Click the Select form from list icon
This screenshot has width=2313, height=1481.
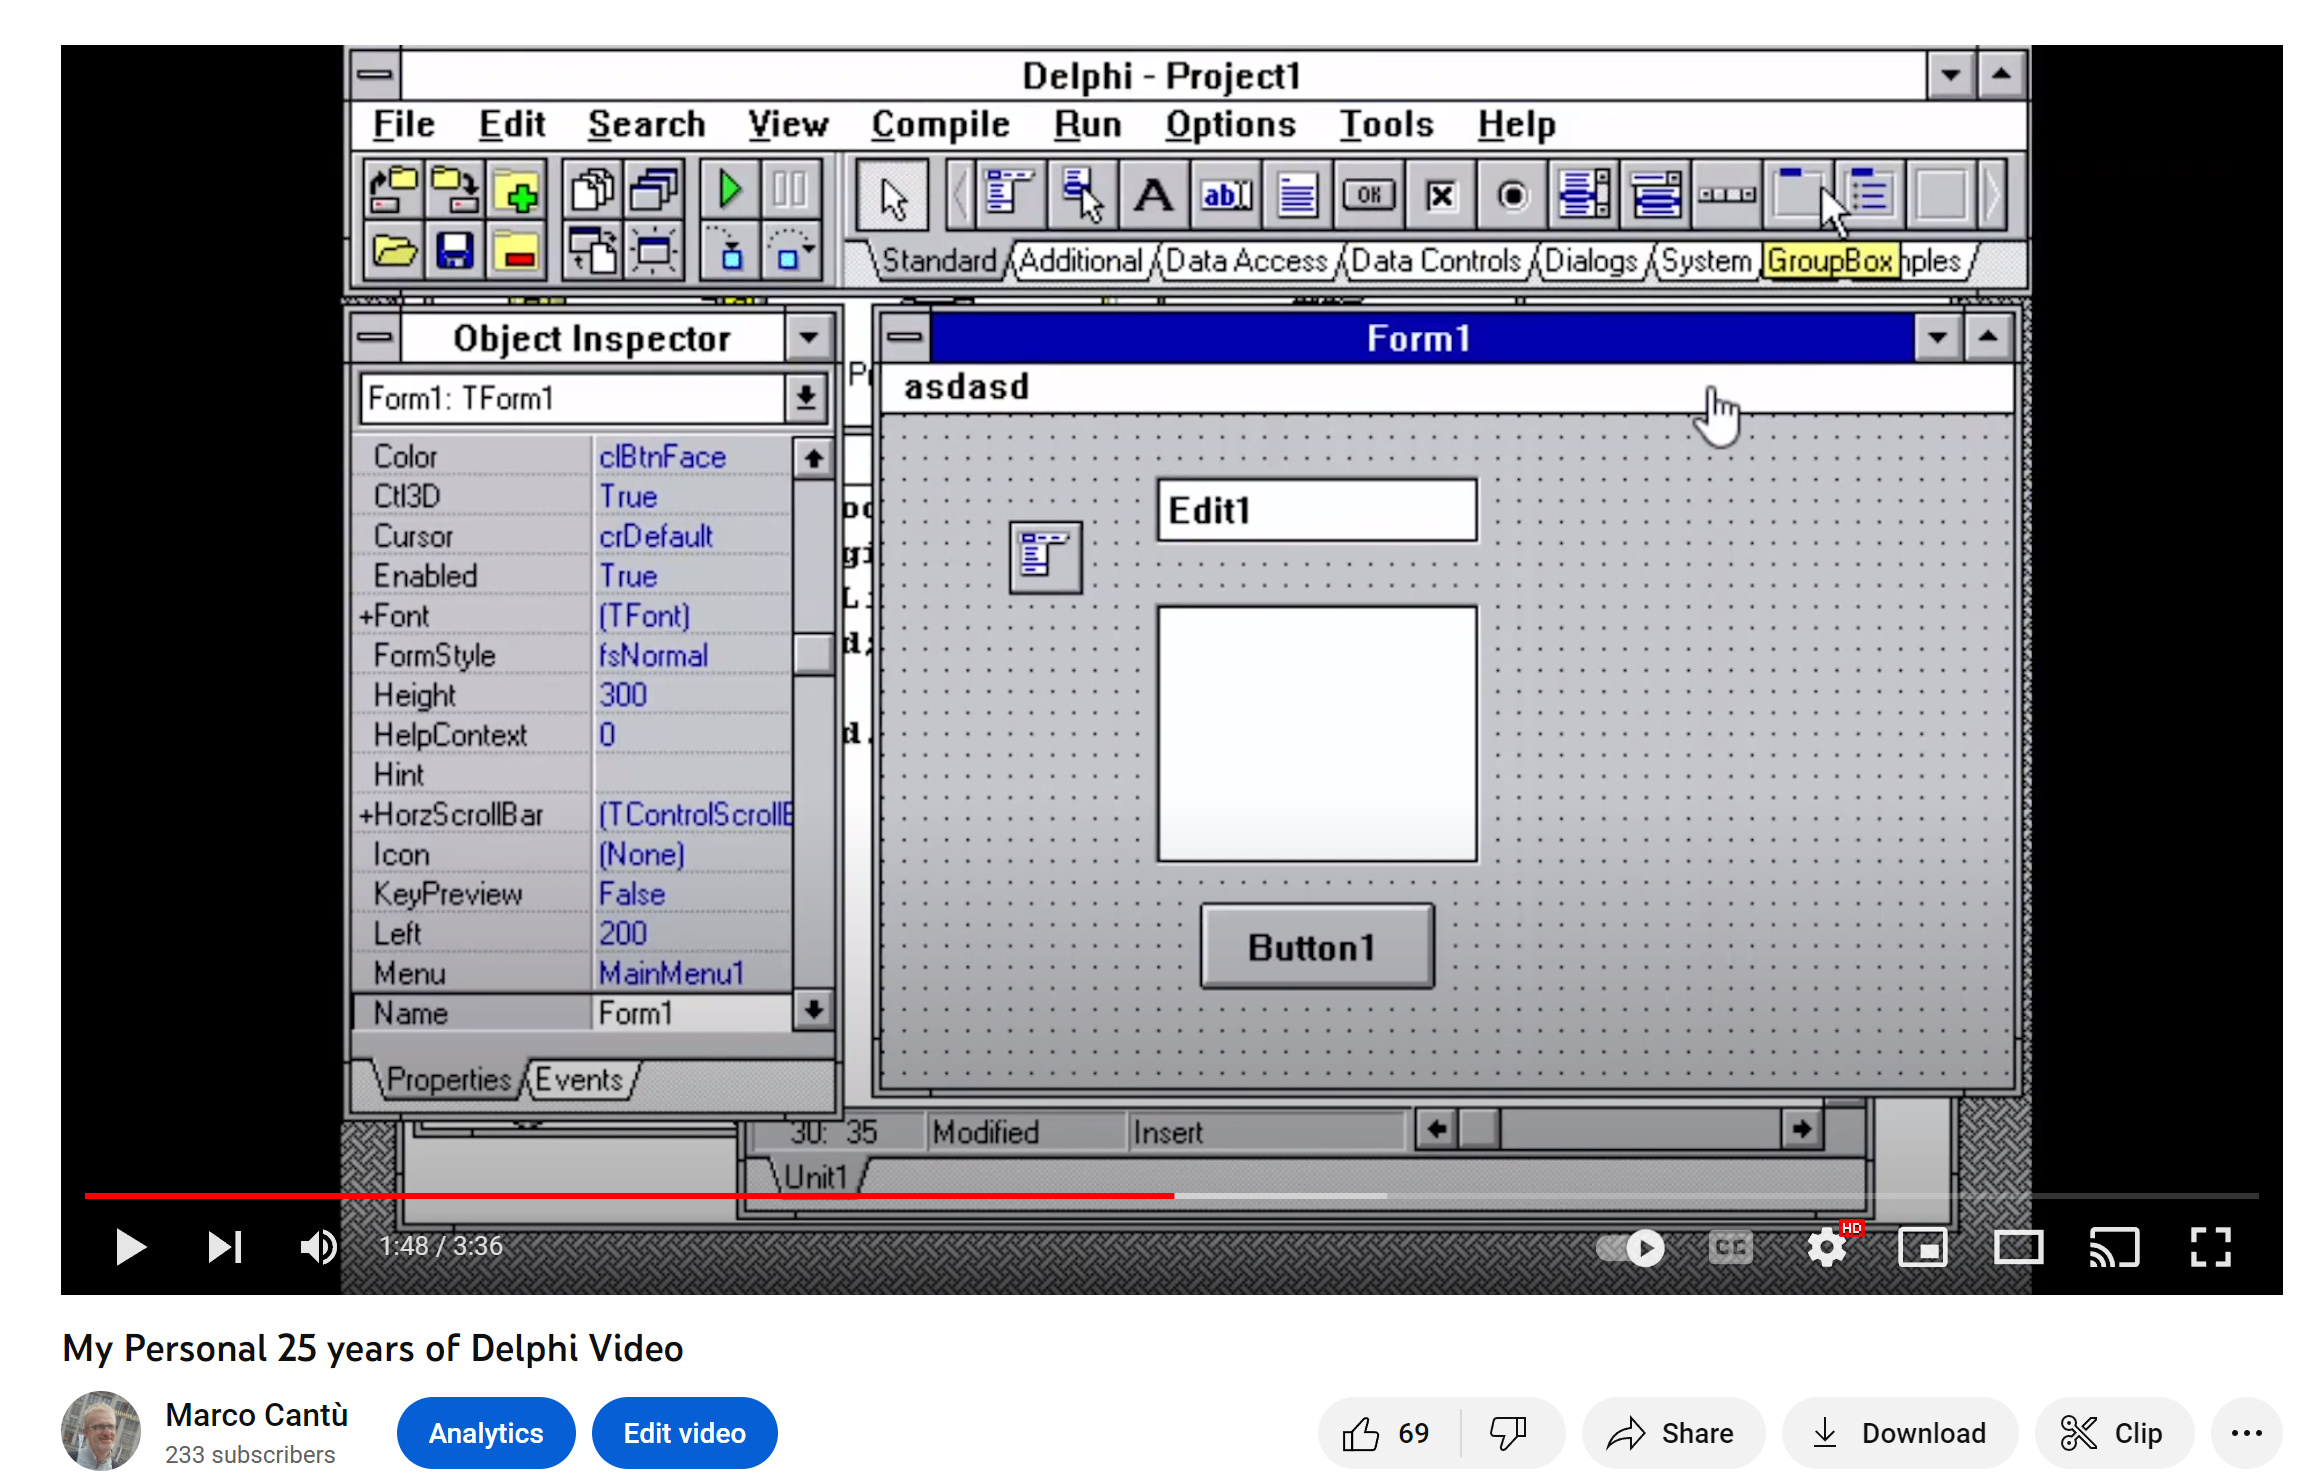[653, 189]
